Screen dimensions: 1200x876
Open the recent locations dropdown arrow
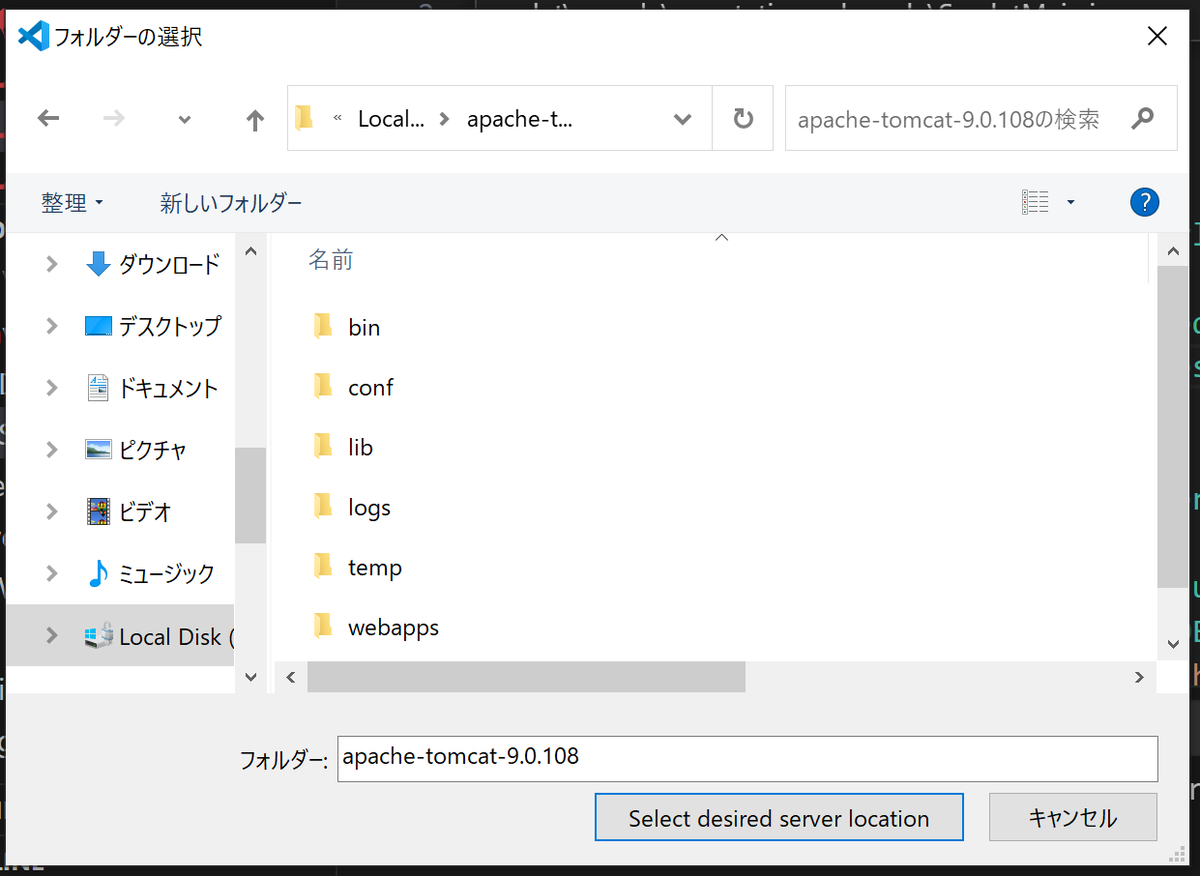click(x=184, y=120)
